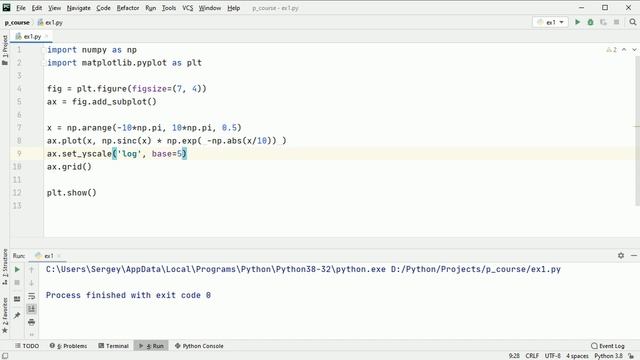This screenshot has height=360, width=640.
Task: Go up the stack trace arrow
Action: [31, 269]
